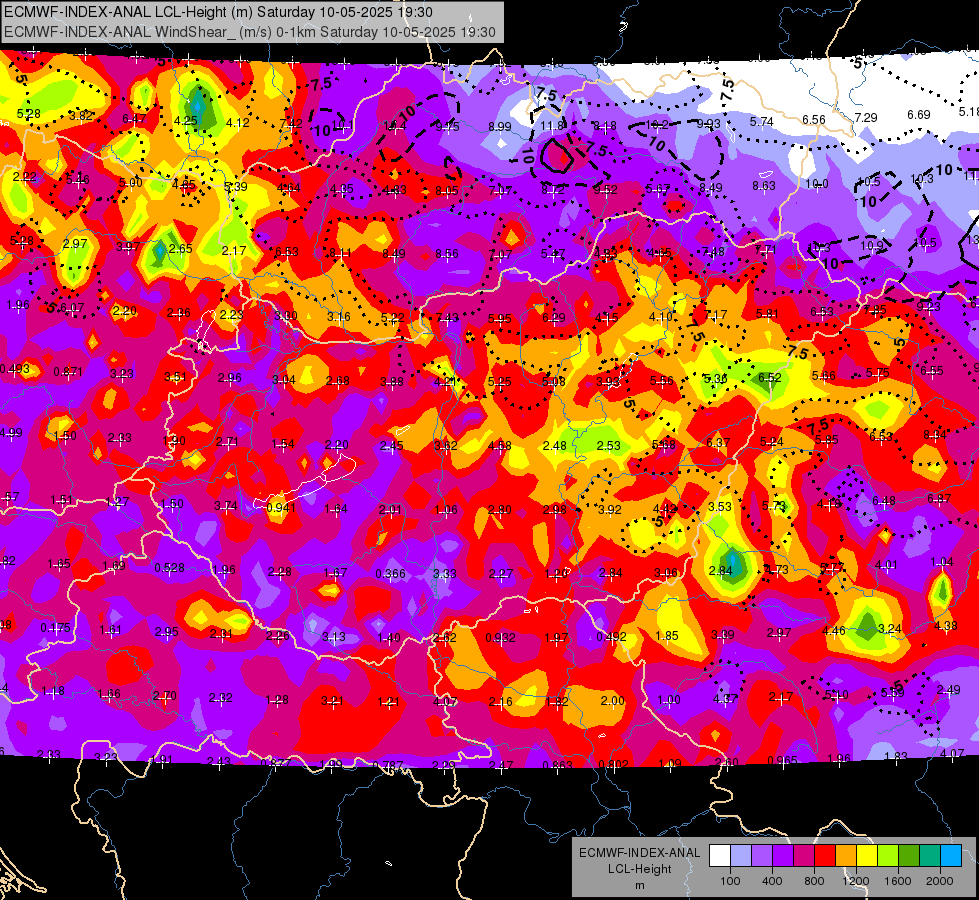The height and width of the screenshot is (900, 979).
Task: Click the orange legend swatch
Action: coord(845,856)
